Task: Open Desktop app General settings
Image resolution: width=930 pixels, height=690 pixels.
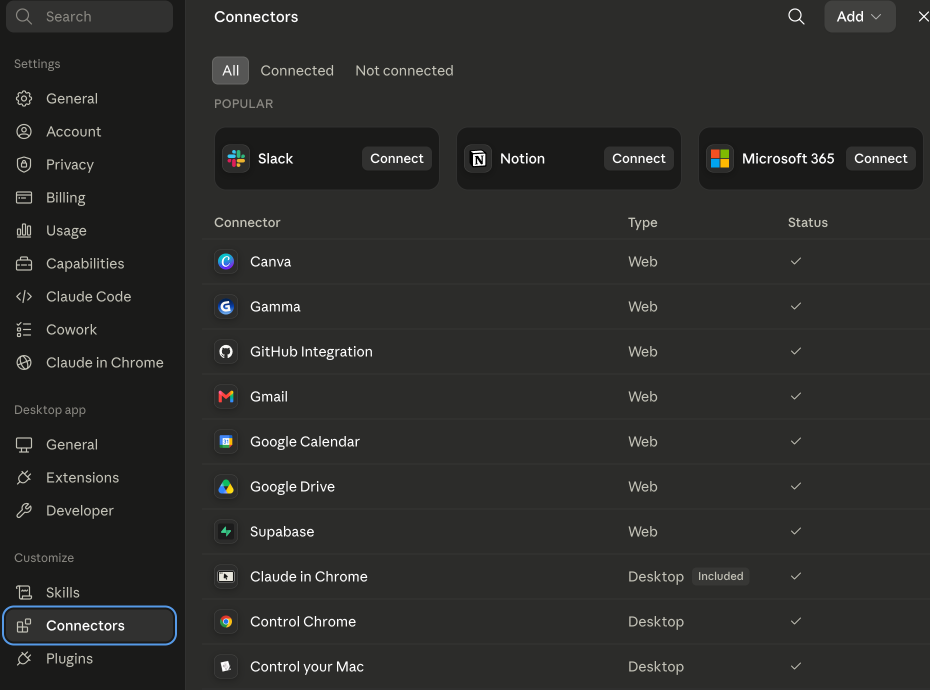Action: point(90,444)
